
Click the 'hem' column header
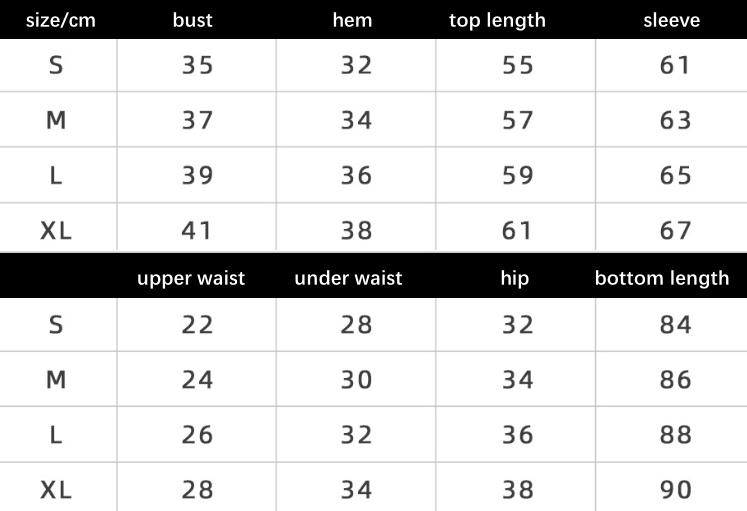point(352,20)
